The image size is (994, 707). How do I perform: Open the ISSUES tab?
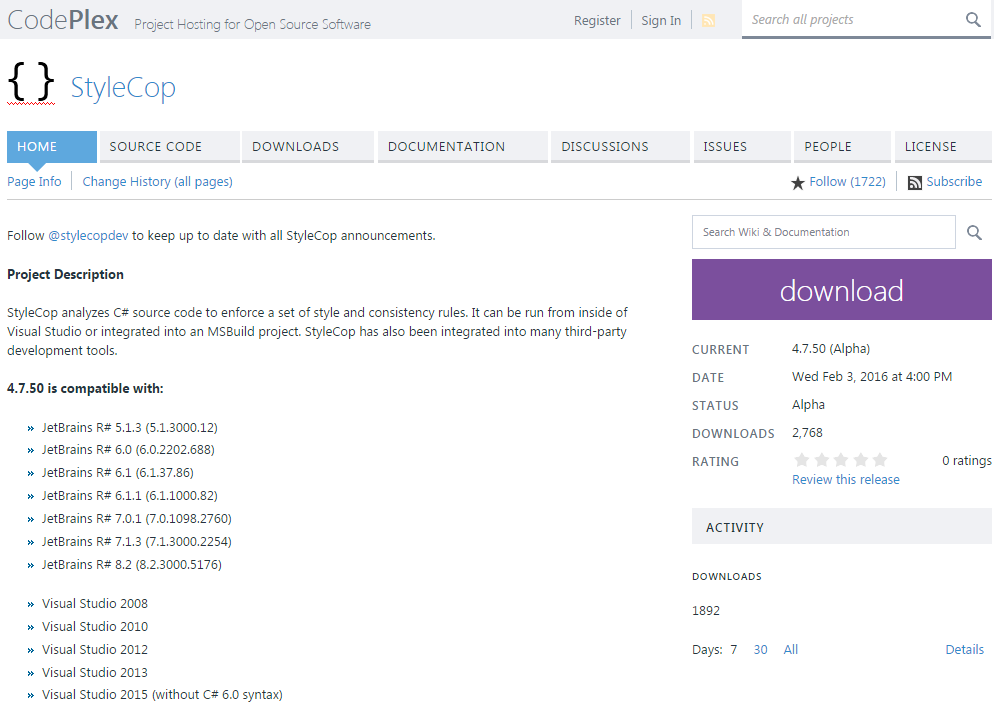[742, 146]
